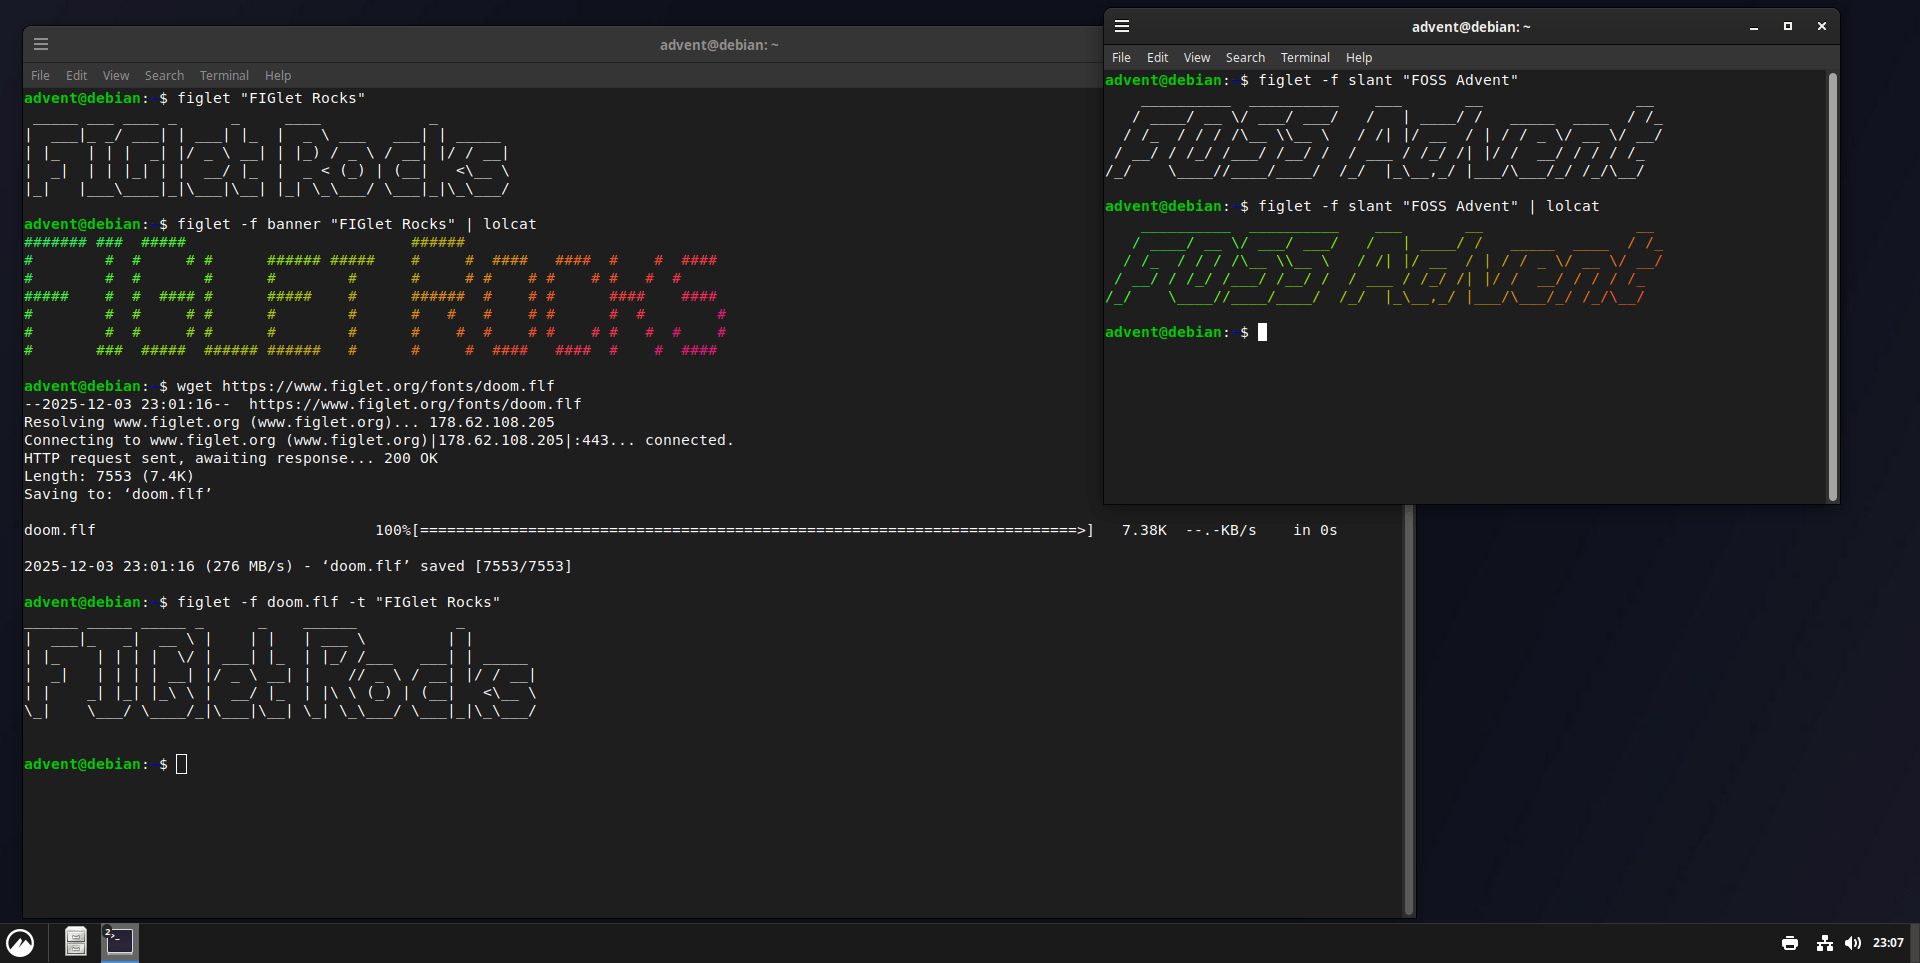Open View menu in front terminal

pos(1197,58)
